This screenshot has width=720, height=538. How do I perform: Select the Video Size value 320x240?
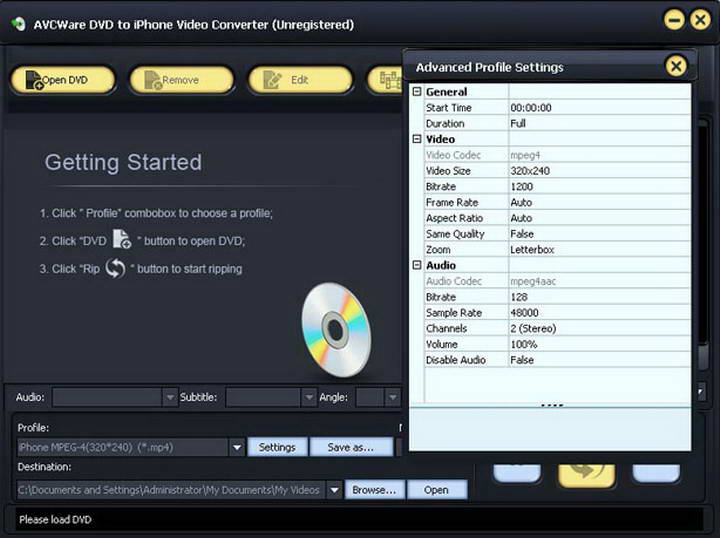click(x=599, y=171)
